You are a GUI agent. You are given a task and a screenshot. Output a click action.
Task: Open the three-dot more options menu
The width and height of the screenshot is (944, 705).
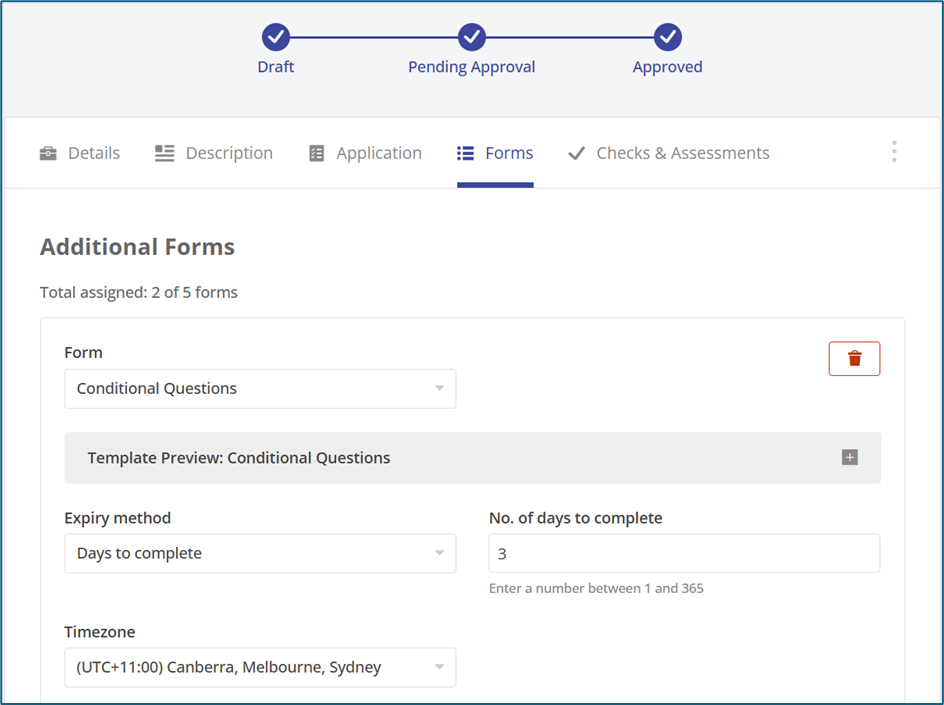point(893,152)
